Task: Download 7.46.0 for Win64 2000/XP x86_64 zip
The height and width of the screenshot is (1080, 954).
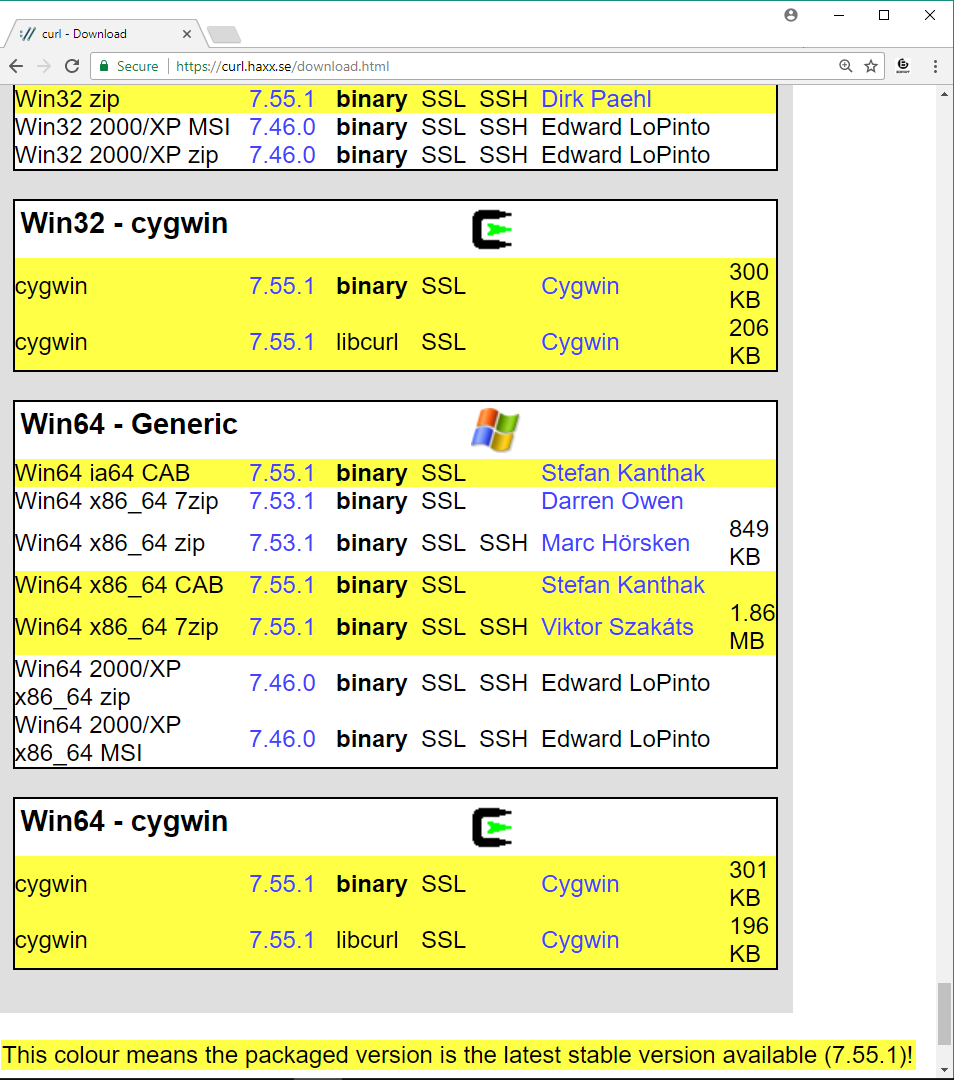Action: point(282,683)
